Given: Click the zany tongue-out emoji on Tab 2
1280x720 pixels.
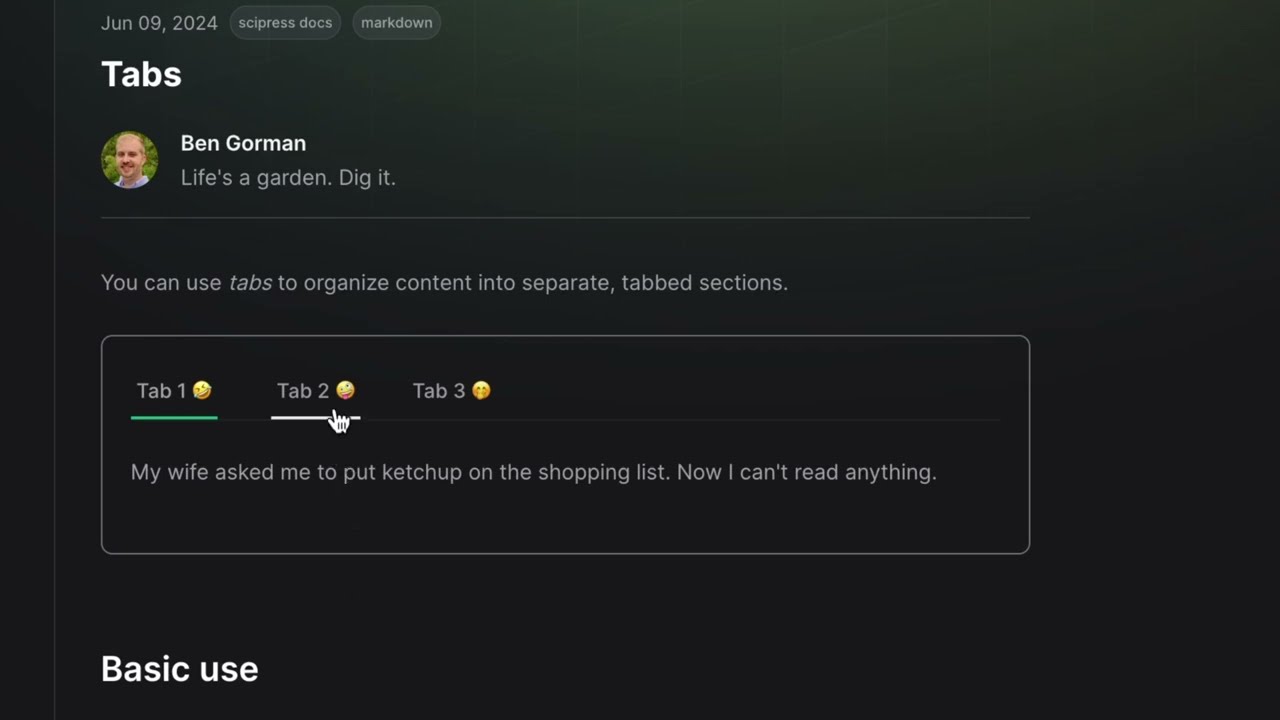Looking at the screenshot, I should pyautogui.click(x=345, y=390).
